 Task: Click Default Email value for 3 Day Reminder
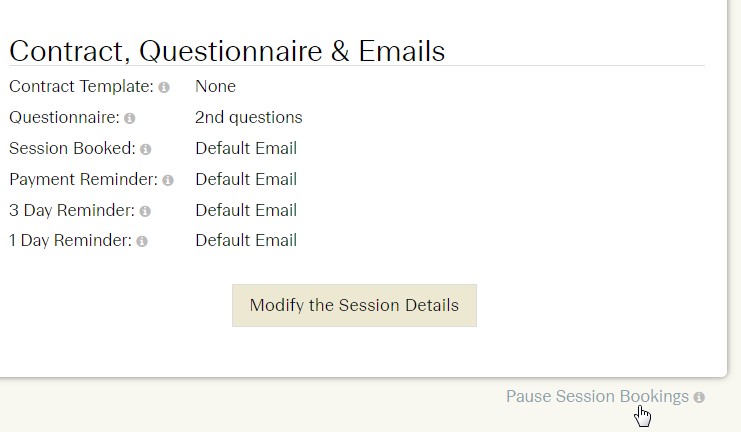click(246, 210)
